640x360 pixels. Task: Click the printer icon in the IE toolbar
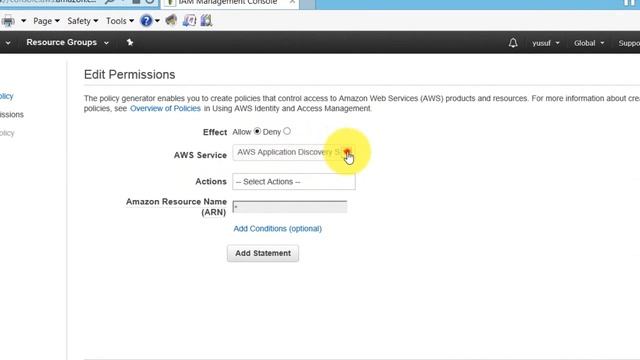click(x=8, y=21)
